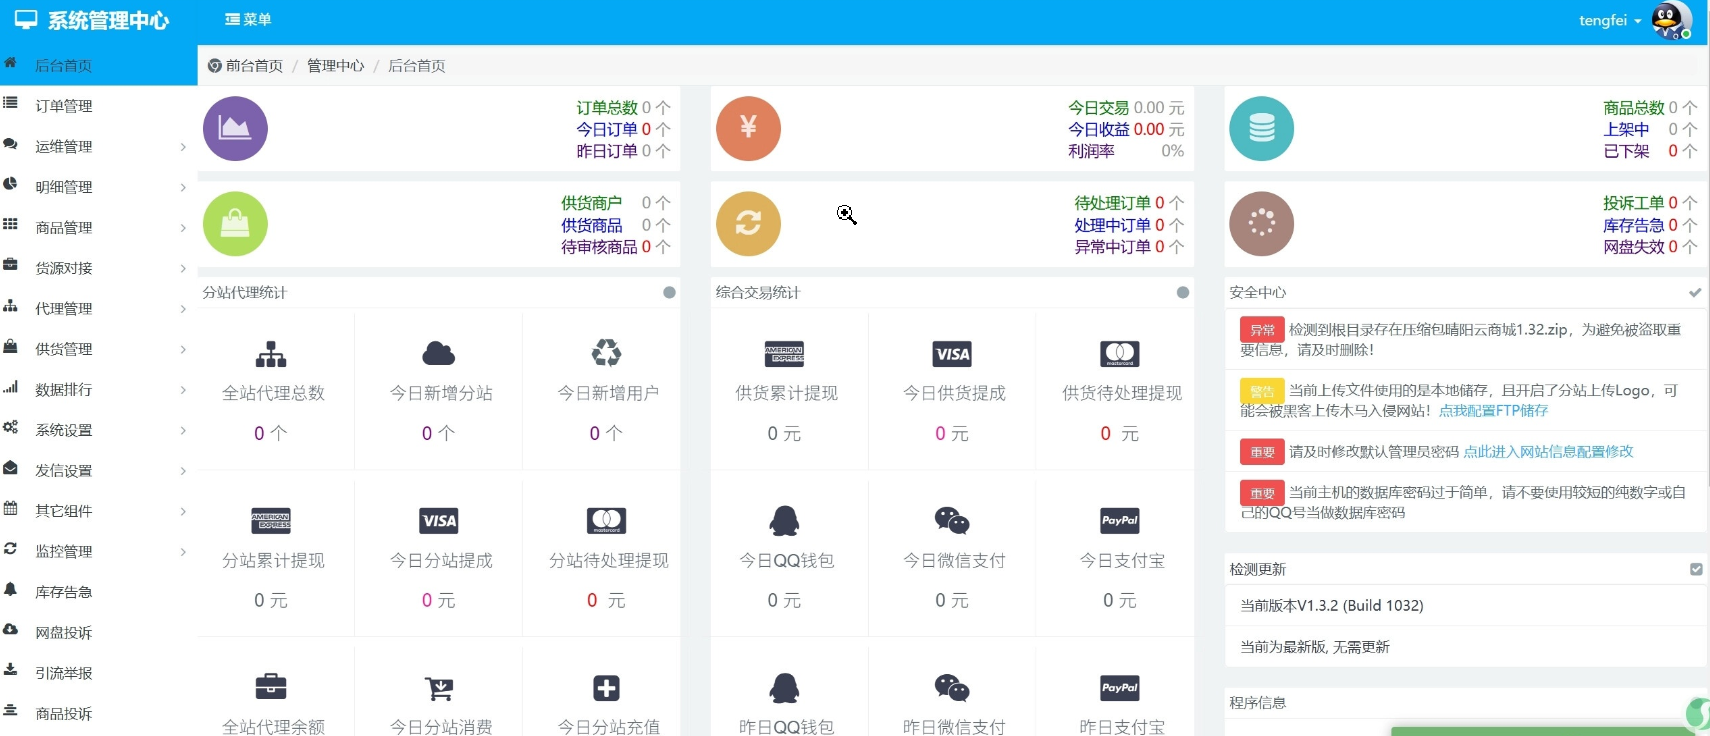This screenshot has height=736, width=1710.
Task: Click the plus icon above 今日分站充值
Action: 606,688
